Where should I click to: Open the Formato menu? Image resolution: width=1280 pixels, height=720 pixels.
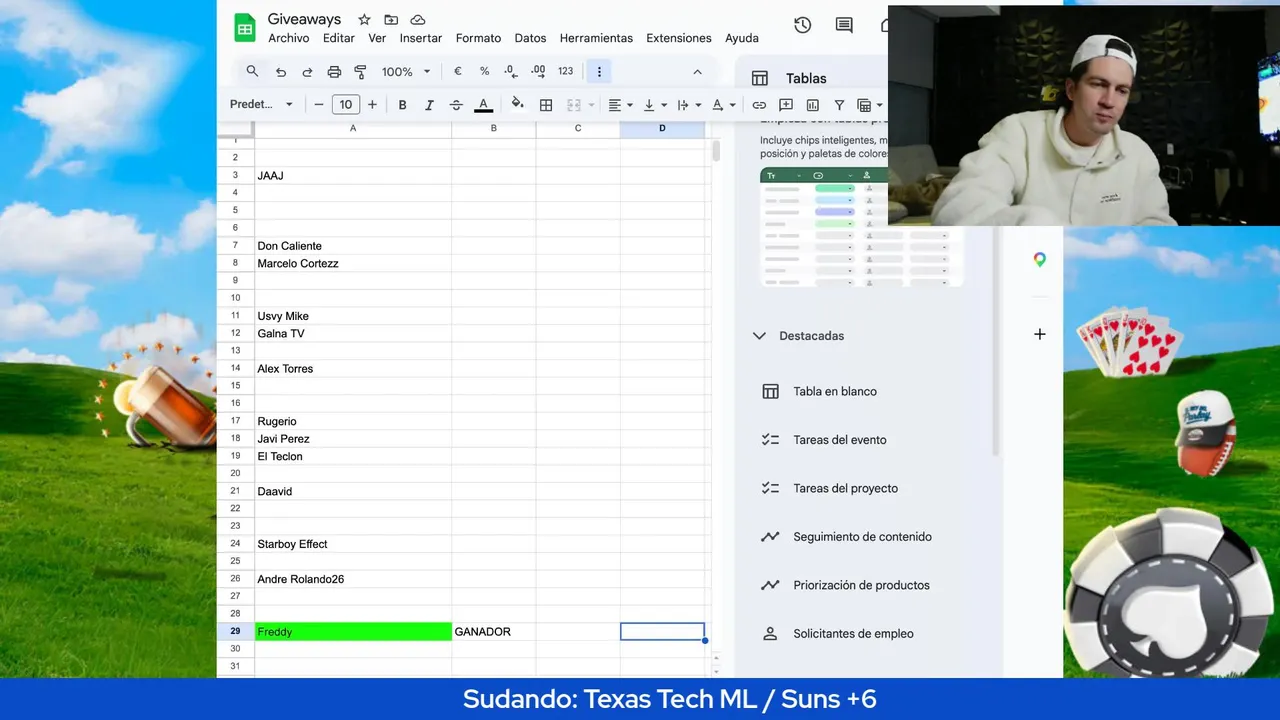[x=478, y=38]
